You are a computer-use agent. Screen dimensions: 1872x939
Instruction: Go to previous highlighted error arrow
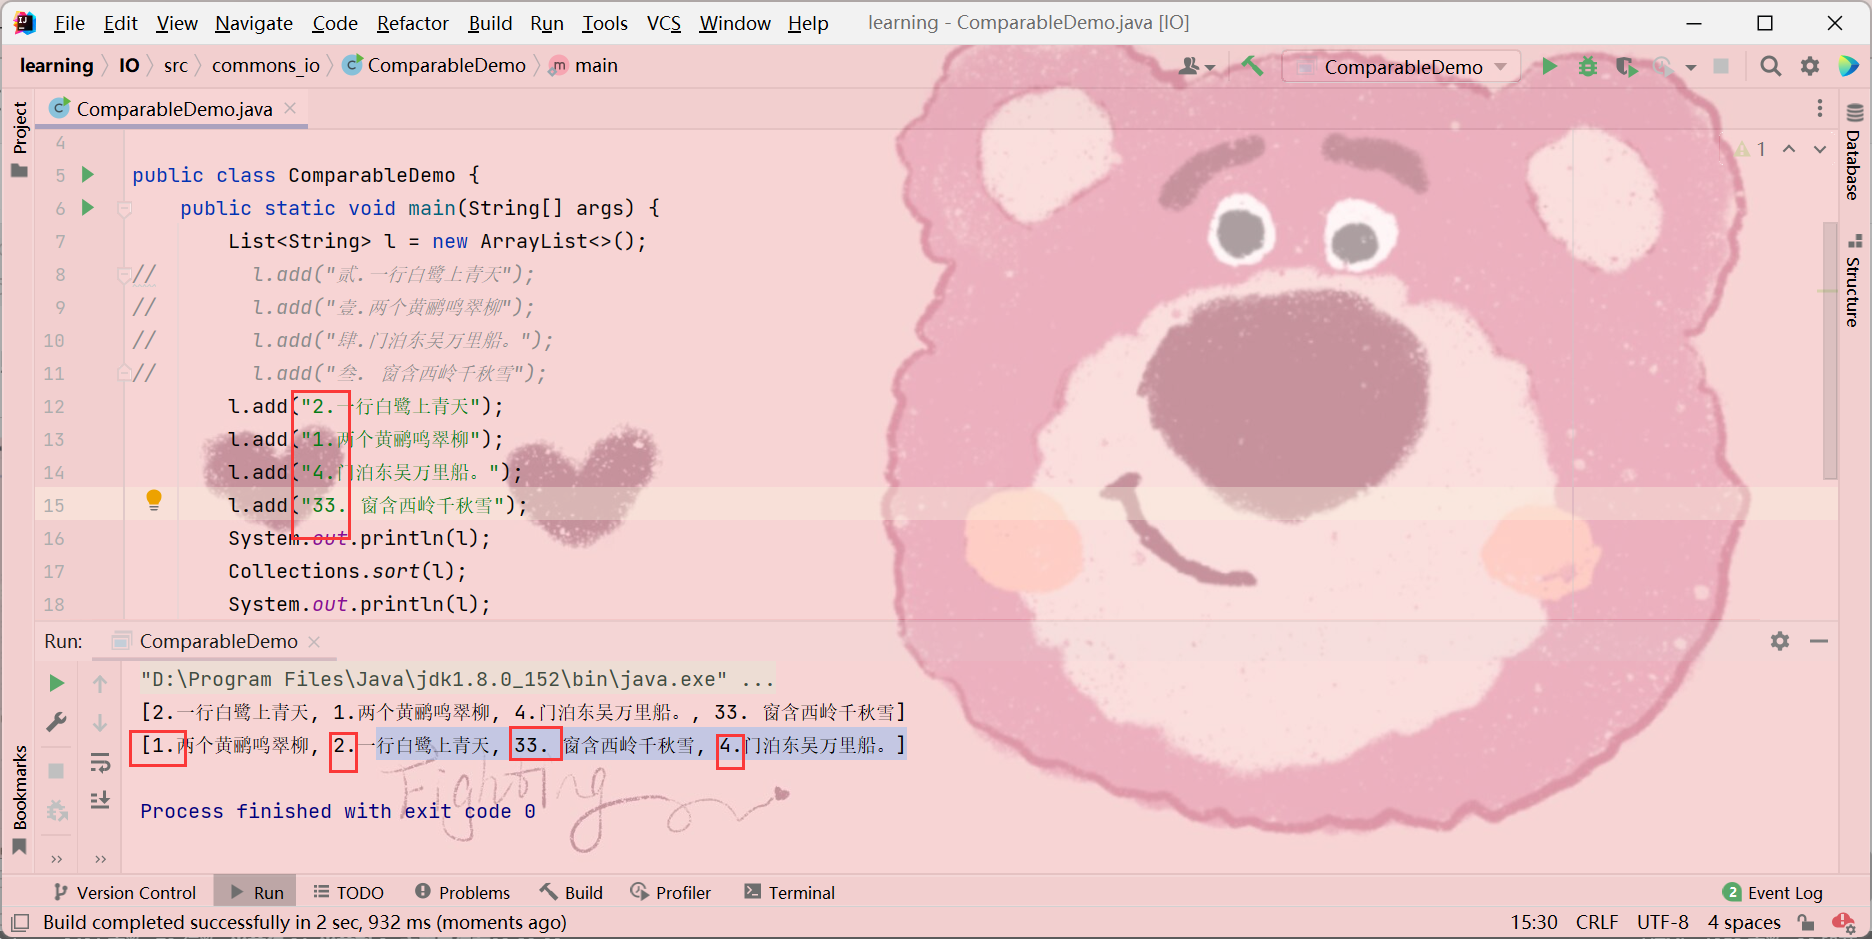1789,149
